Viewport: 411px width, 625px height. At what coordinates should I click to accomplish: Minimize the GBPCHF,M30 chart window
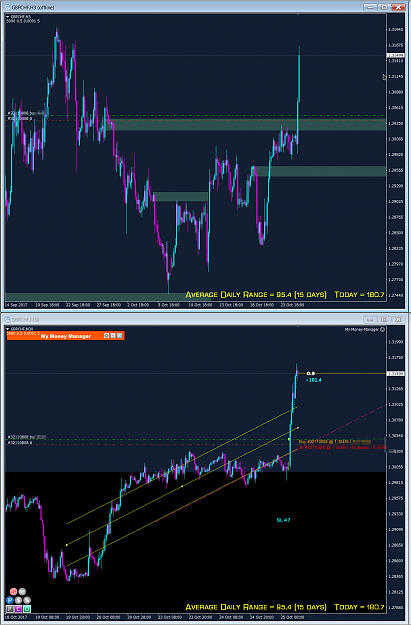tap(370, 319)
